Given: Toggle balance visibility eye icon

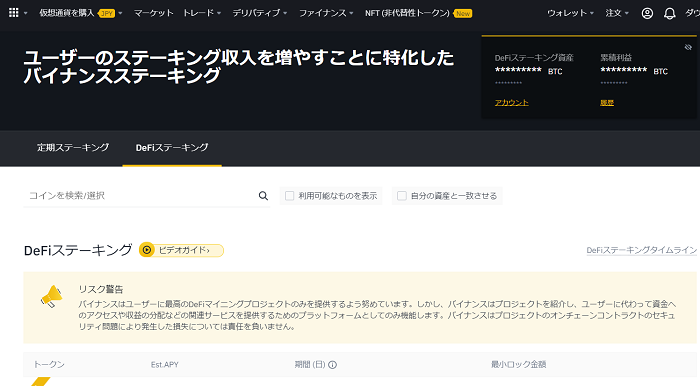Looking at the screenshot, I should tap(688, 47).
